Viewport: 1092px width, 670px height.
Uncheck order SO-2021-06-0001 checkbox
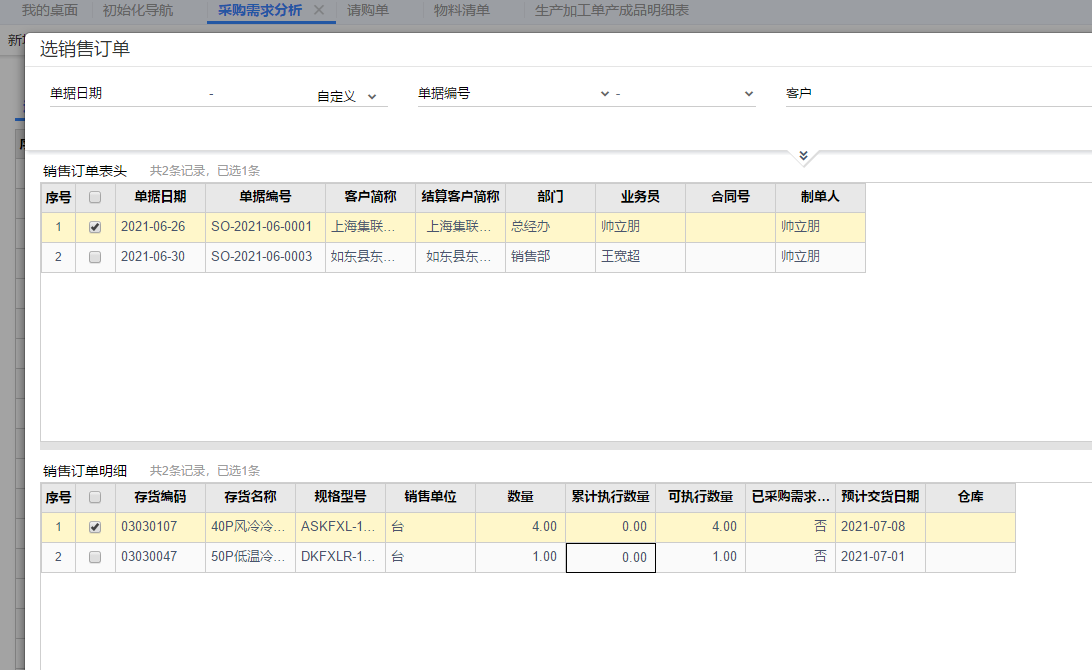(95, 227)
